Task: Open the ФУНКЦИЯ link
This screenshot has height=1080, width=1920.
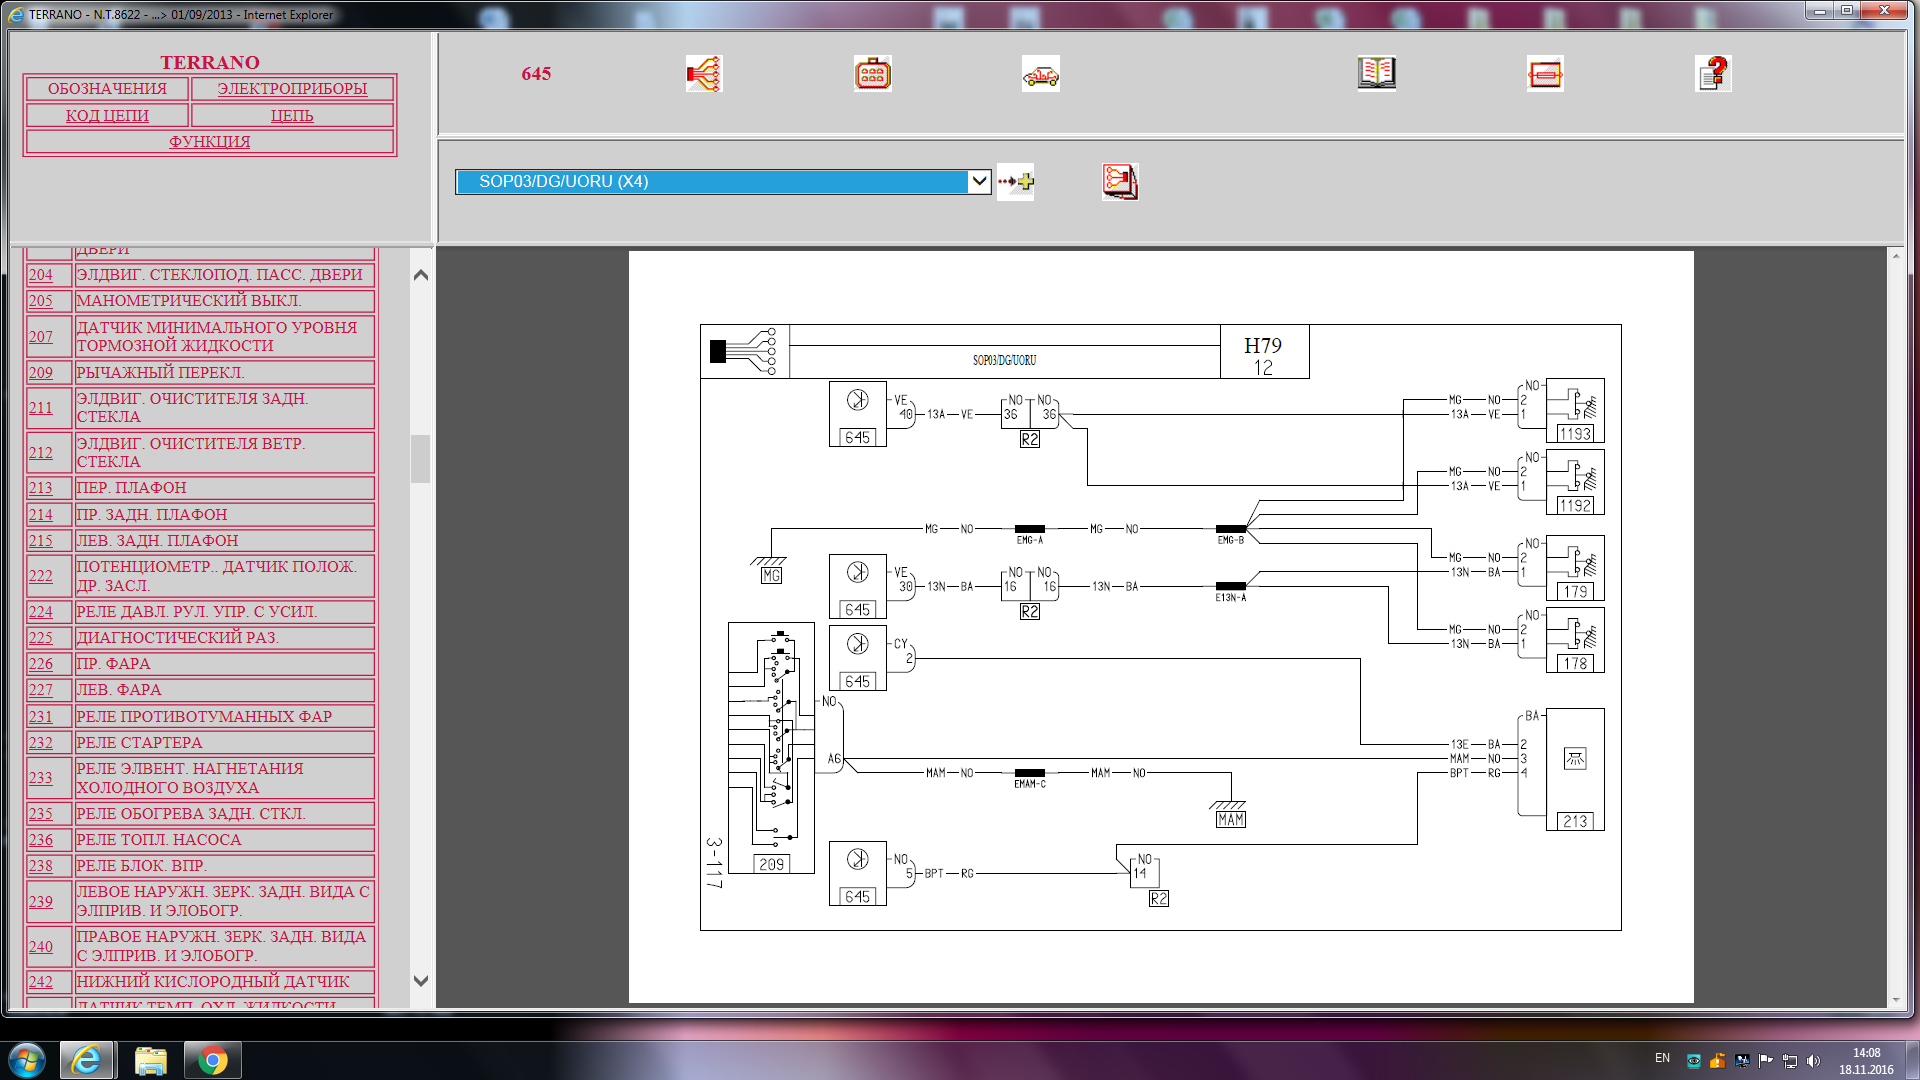Action: pyautogui.click(x=210, y=141)
